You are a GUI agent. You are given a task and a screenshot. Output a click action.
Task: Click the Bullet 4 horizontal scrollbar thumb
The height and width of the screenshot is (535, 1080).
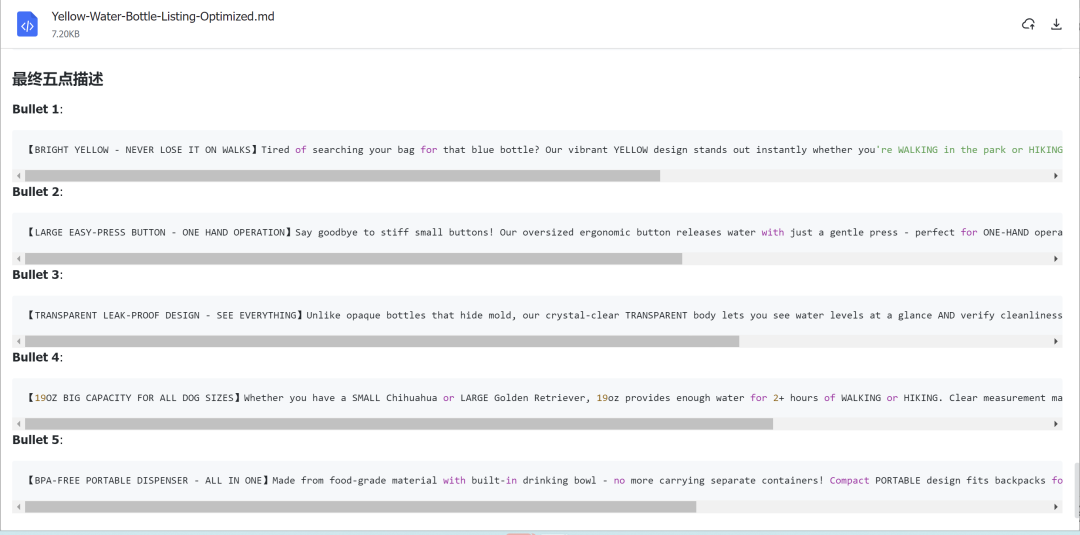pyautogui.click(x=399, y=424)
